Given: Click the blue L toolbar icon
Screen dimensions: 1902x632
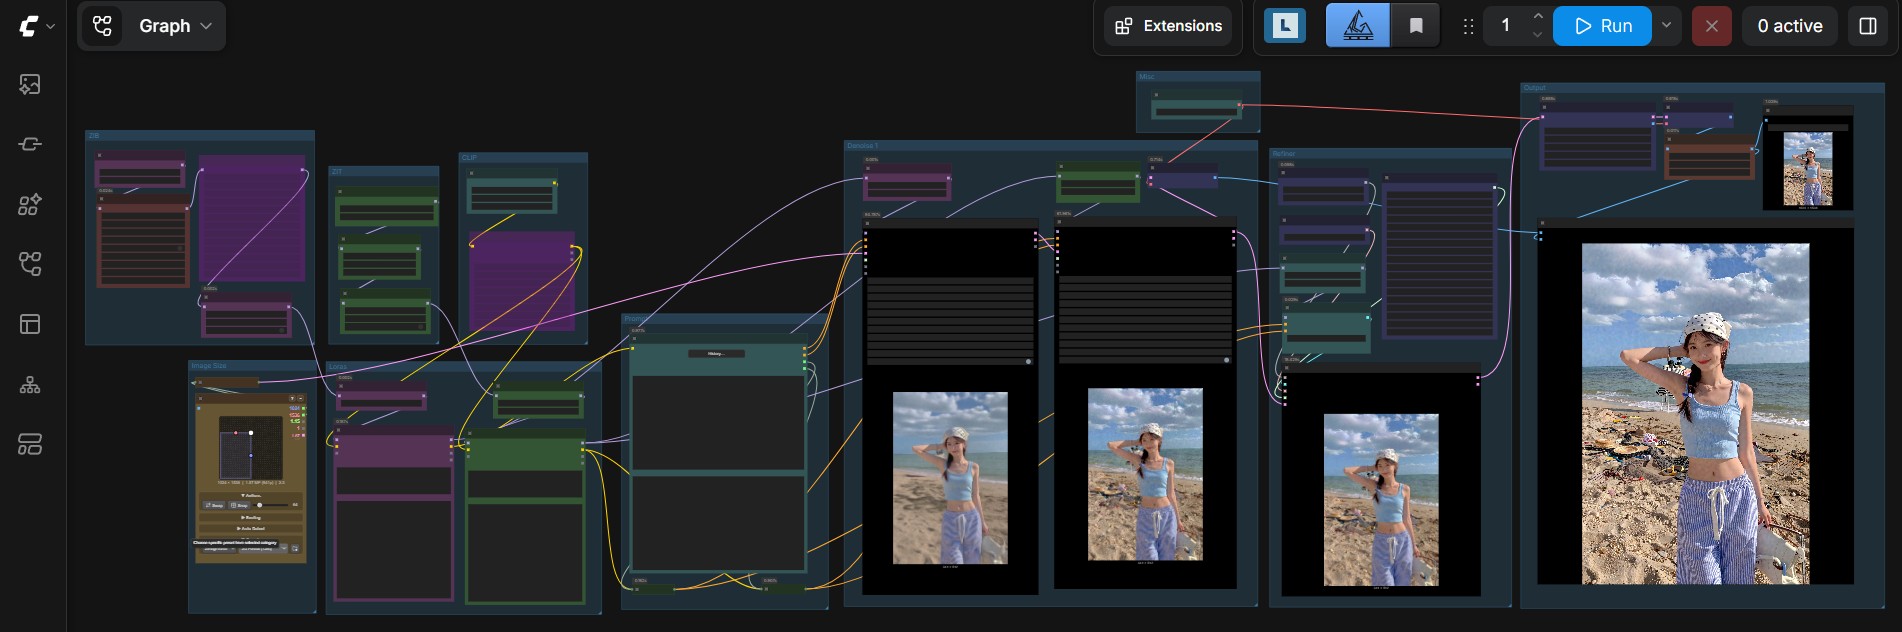Looking at the screenshot, I should tap(1285, 26).
